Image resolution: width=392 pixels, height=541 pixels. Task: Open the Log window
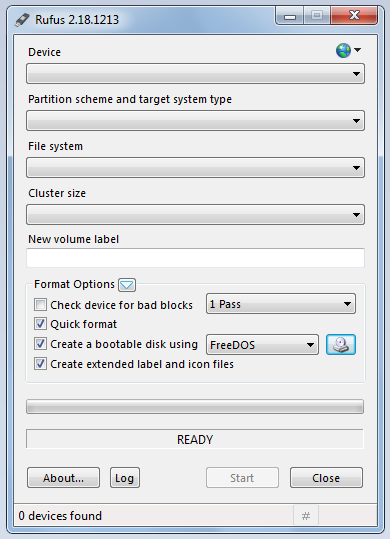pyautogui.click(x=125, y=478)
